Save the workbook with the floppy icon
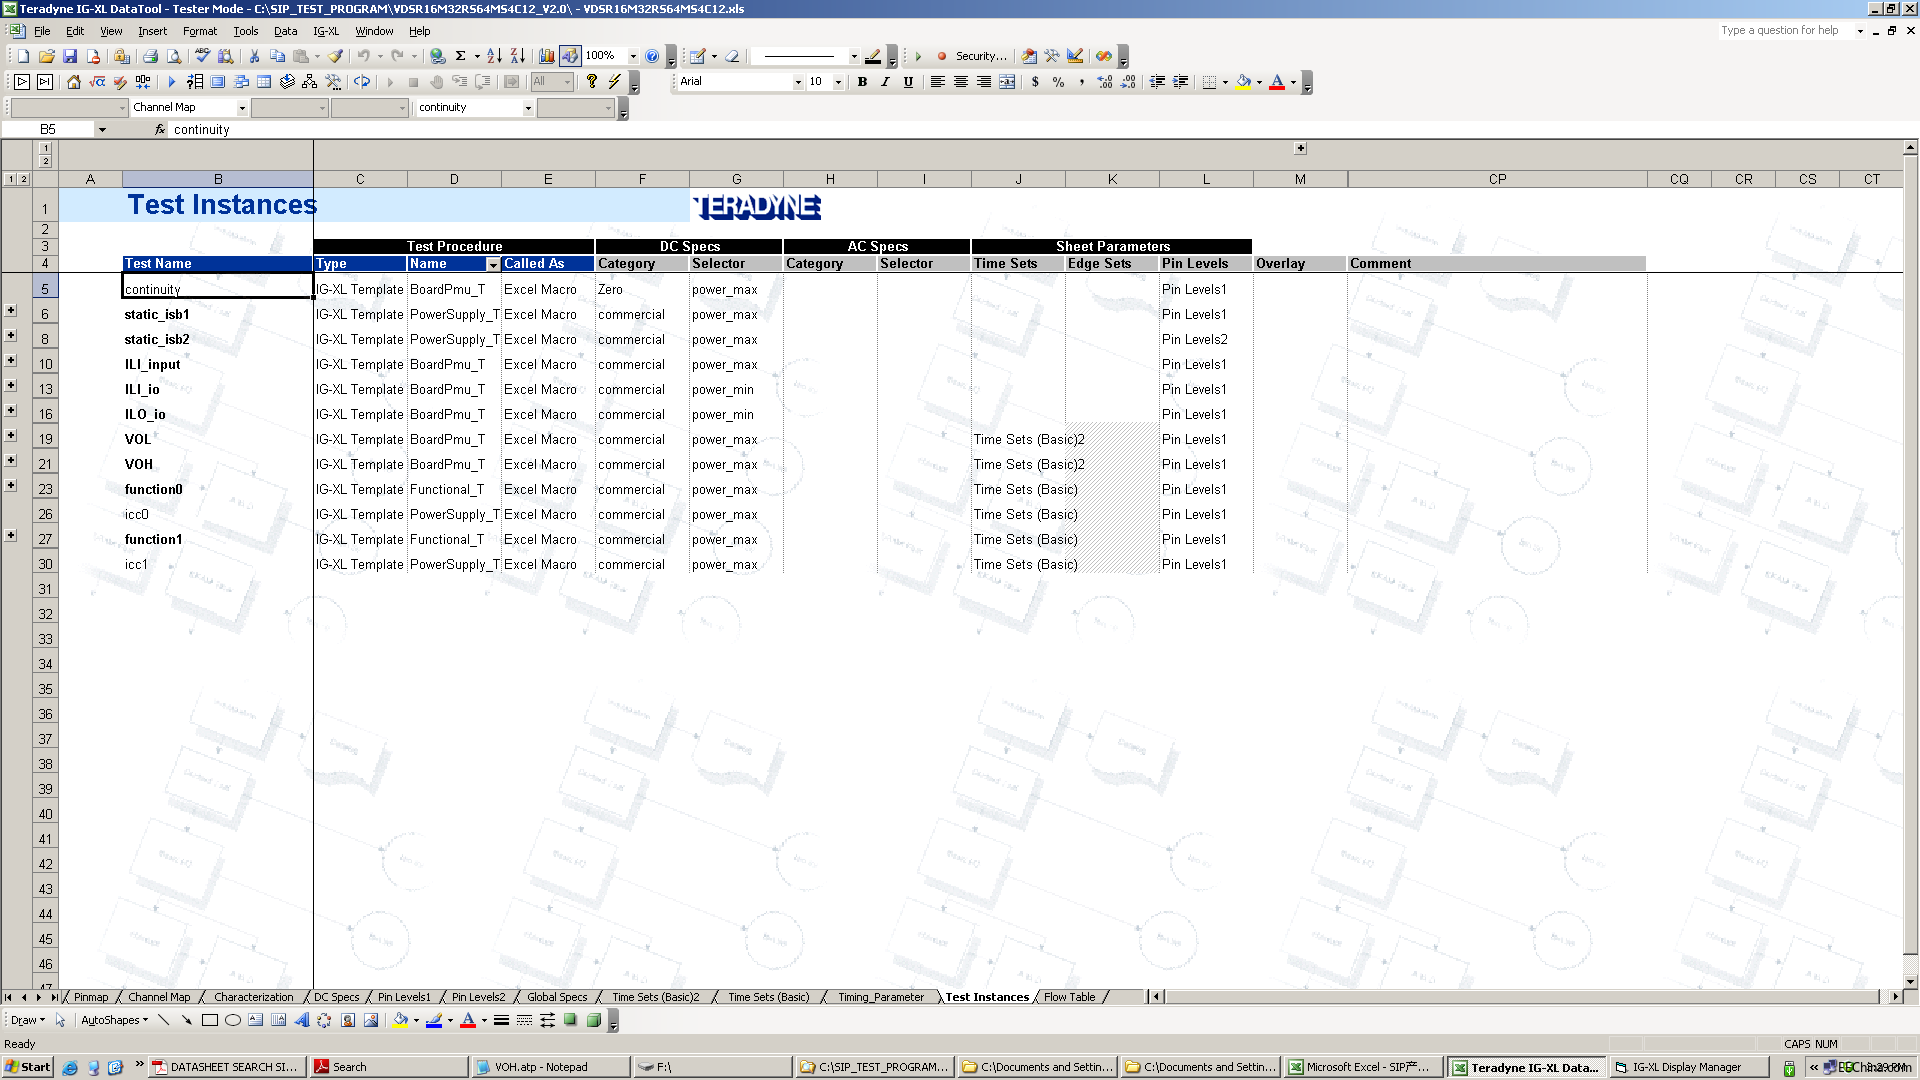 pos(70,56)
